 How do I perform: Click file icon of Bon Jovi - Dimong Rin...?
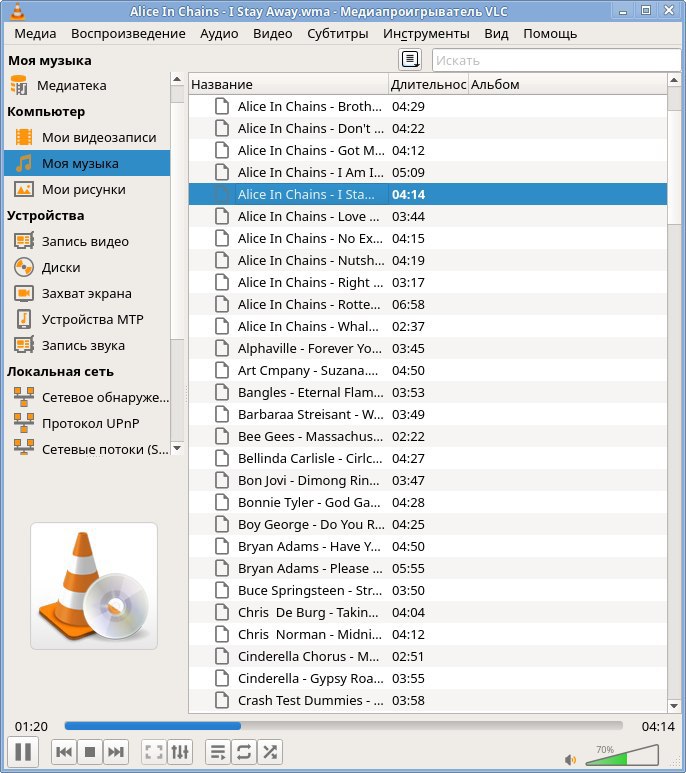point(222,480)
